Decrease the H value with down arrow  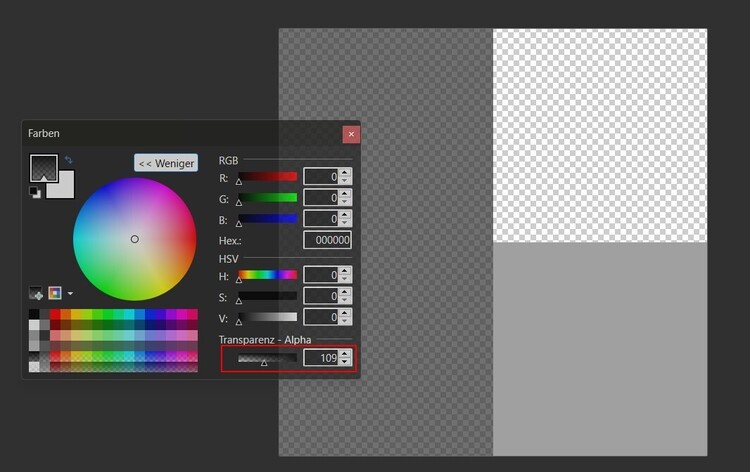click(x=345, y=278)
